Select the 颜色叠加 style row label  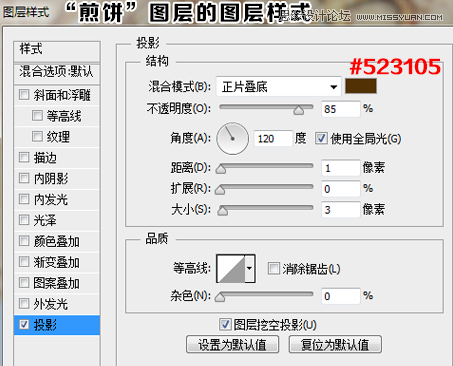(57, 241)
